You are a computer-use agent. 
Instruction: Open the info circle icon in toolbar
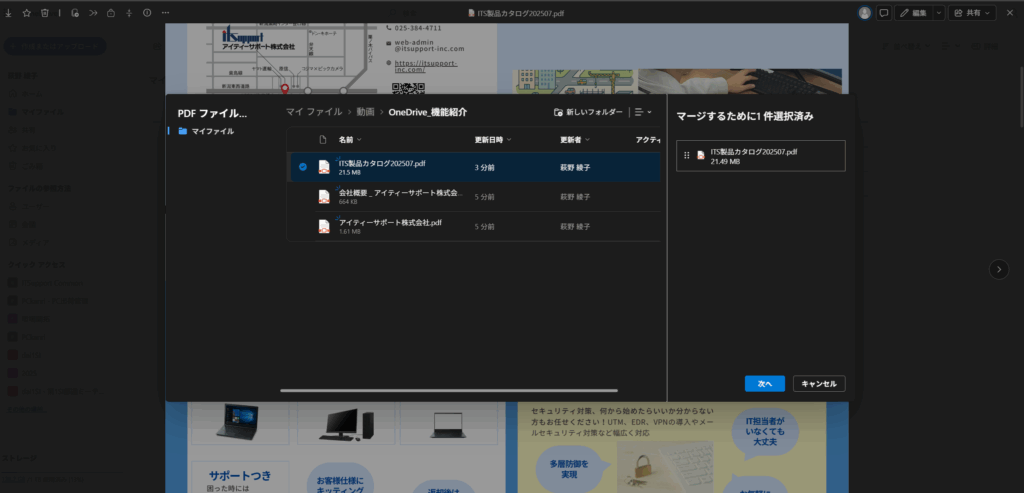tap(147, 13)
